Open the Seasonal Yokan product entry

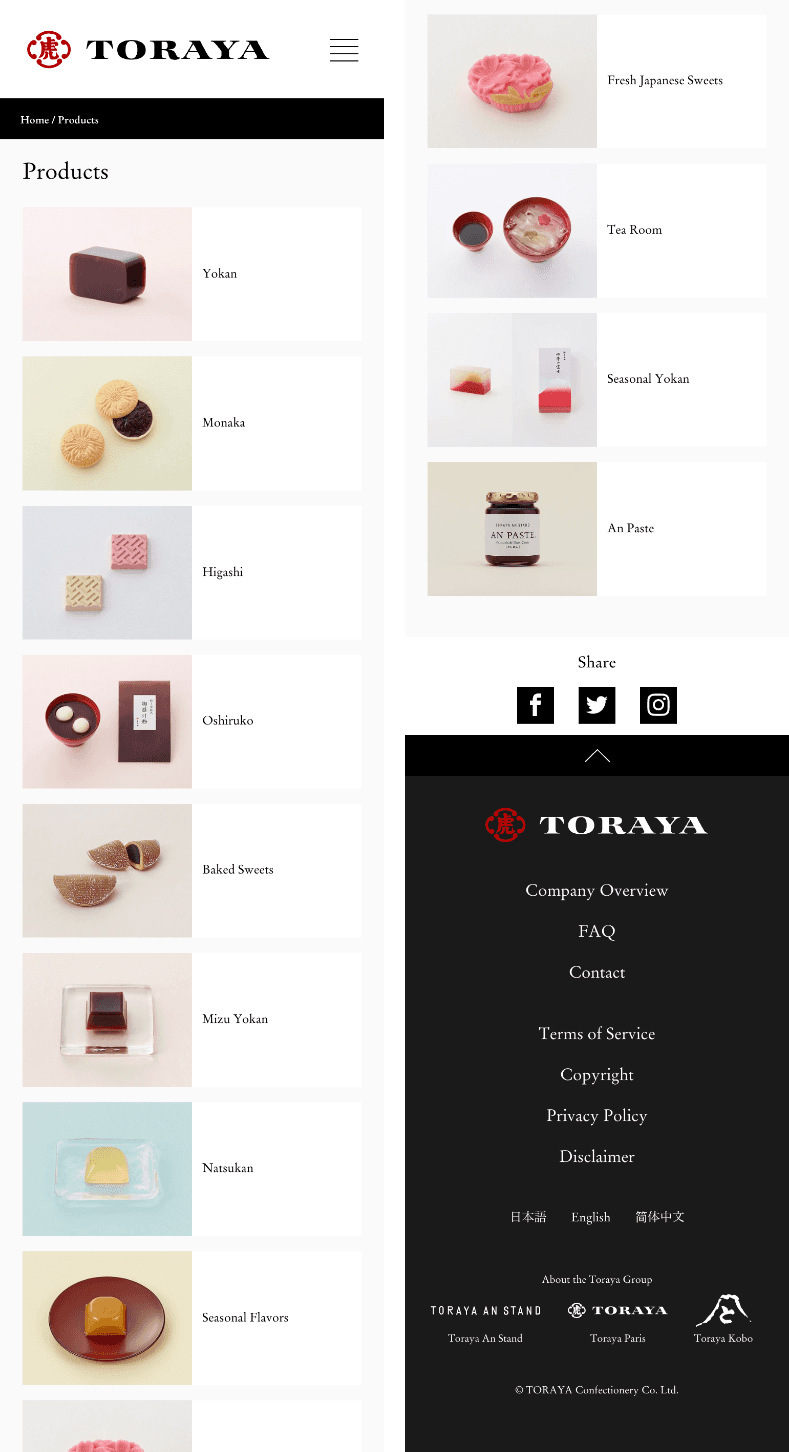597,380
